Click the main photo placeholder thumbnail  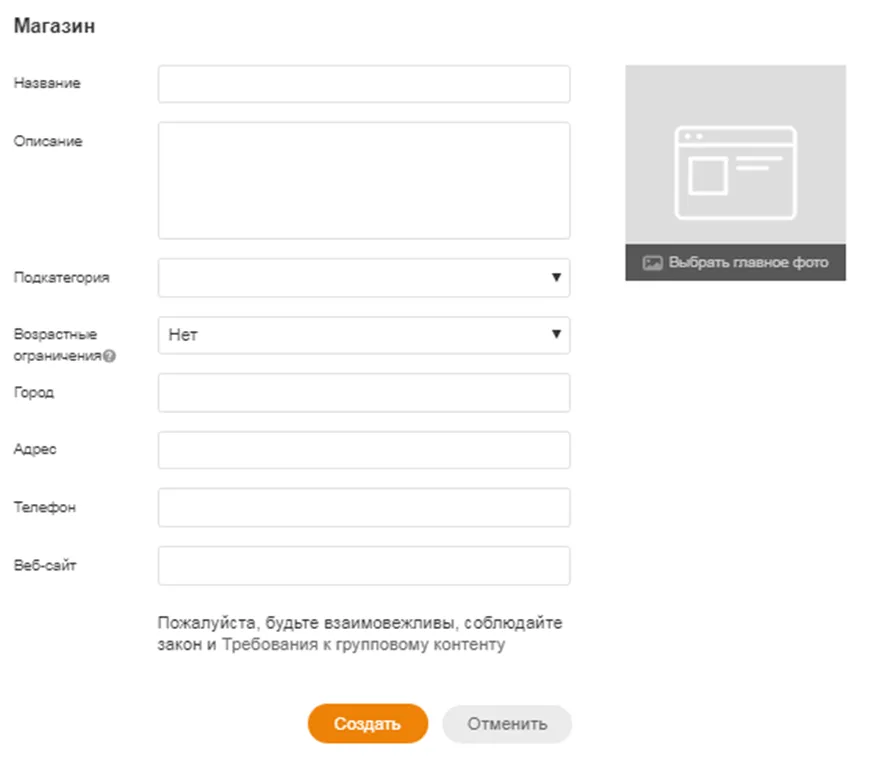735,155
